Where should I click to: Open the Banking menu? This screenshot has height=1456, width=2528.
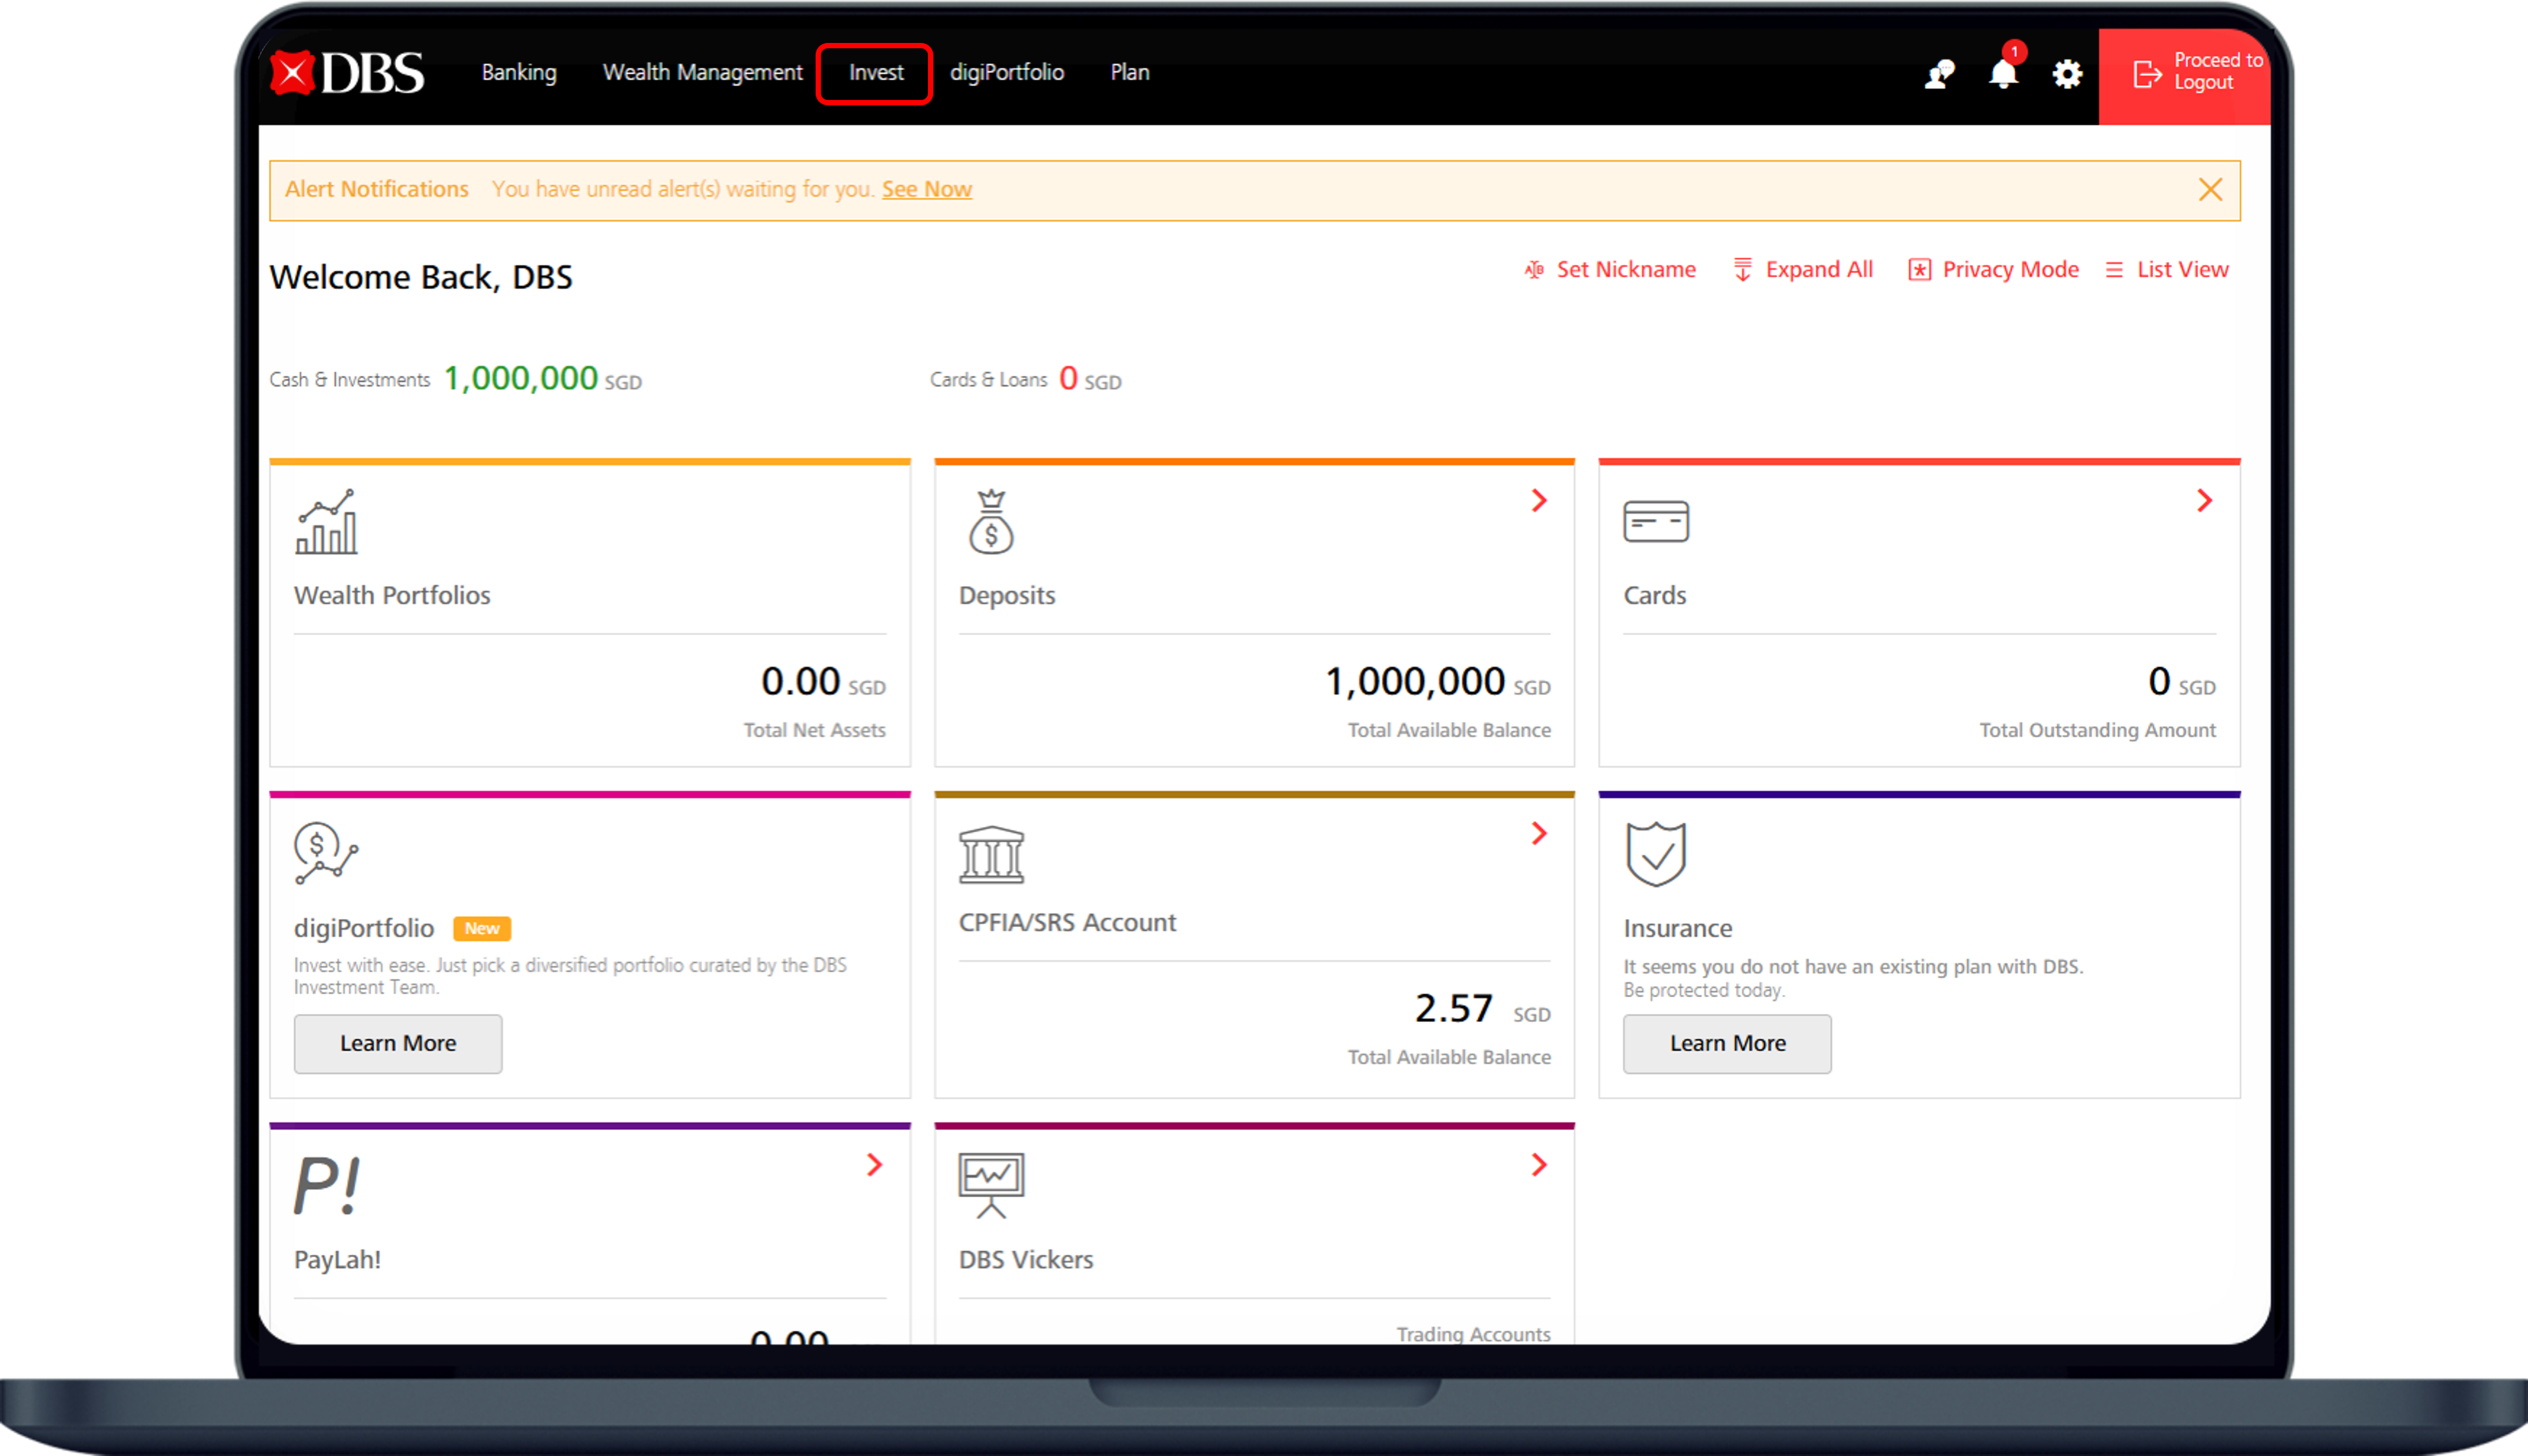(x=519, y=72)
